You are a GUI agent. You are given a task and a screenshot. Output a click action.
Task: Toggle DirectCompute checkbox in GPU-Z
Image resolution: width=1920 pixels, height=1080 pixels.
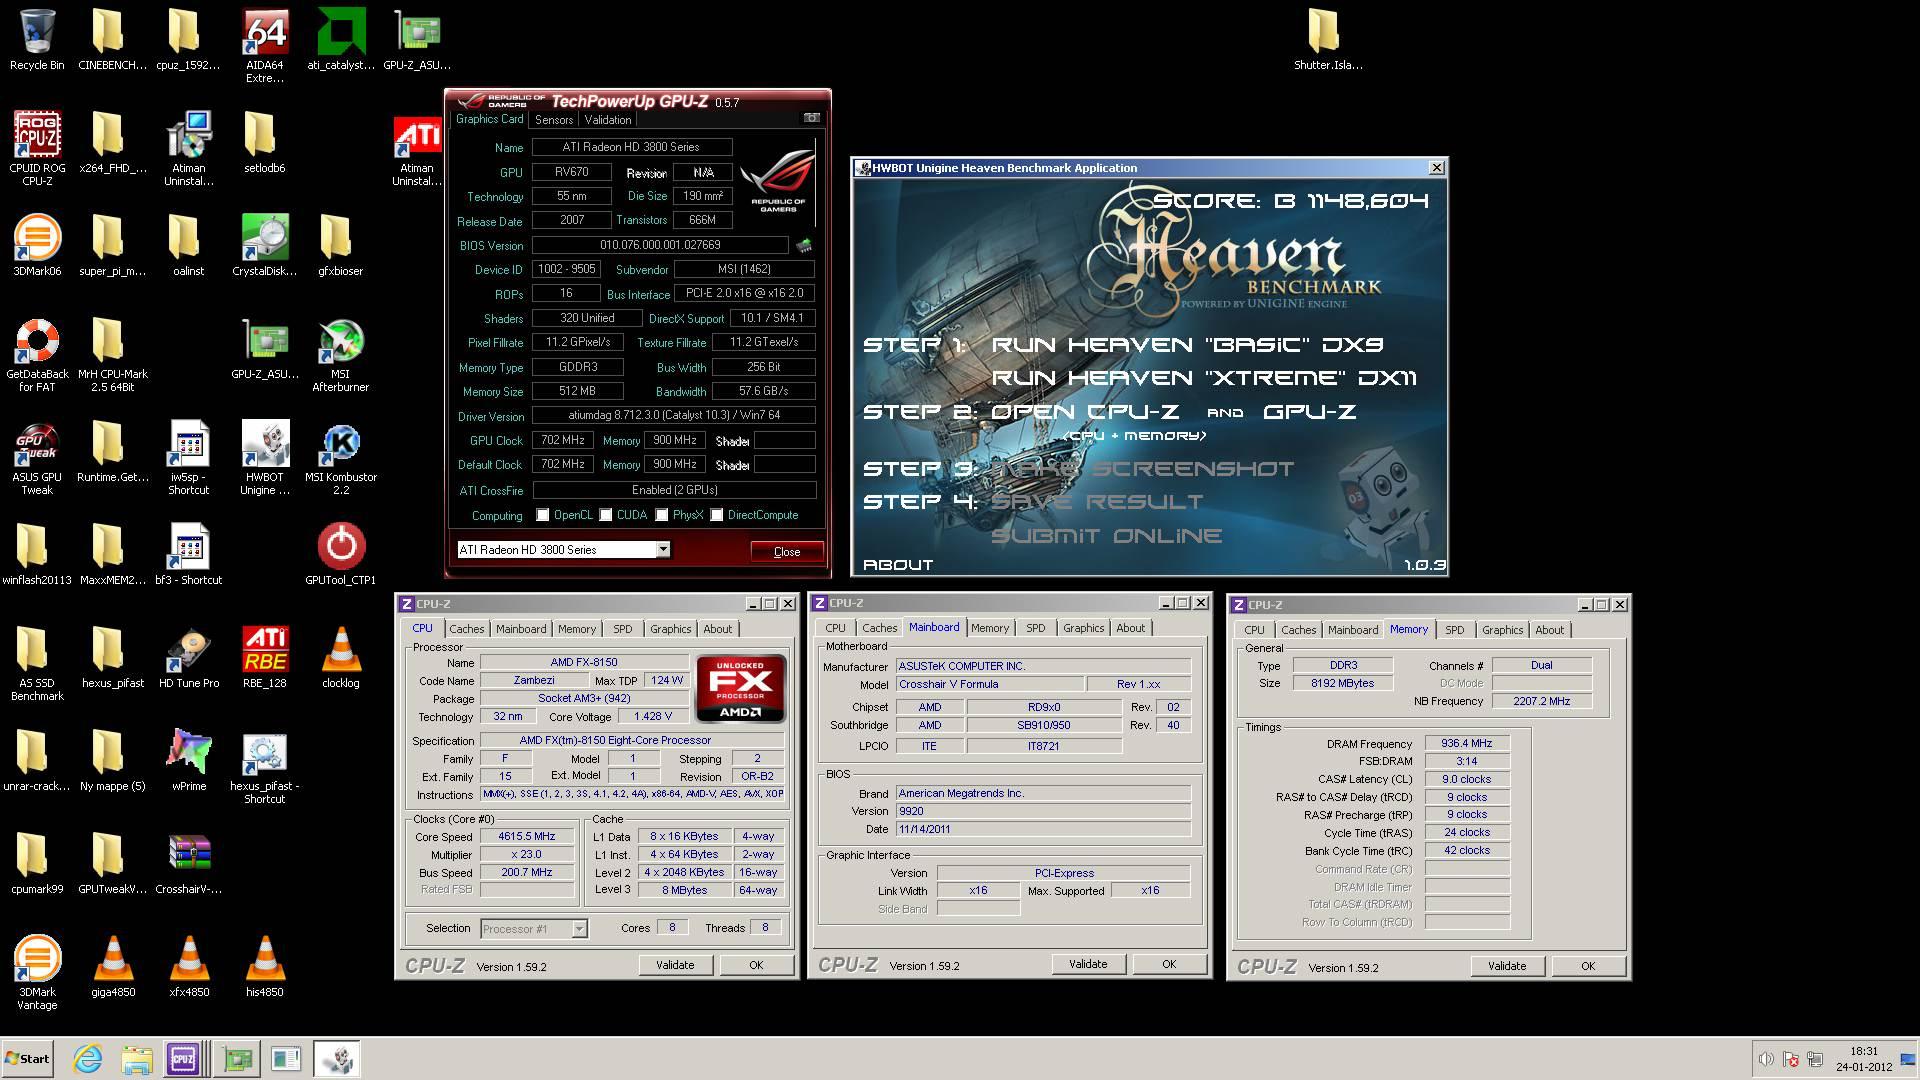point(717,515)
